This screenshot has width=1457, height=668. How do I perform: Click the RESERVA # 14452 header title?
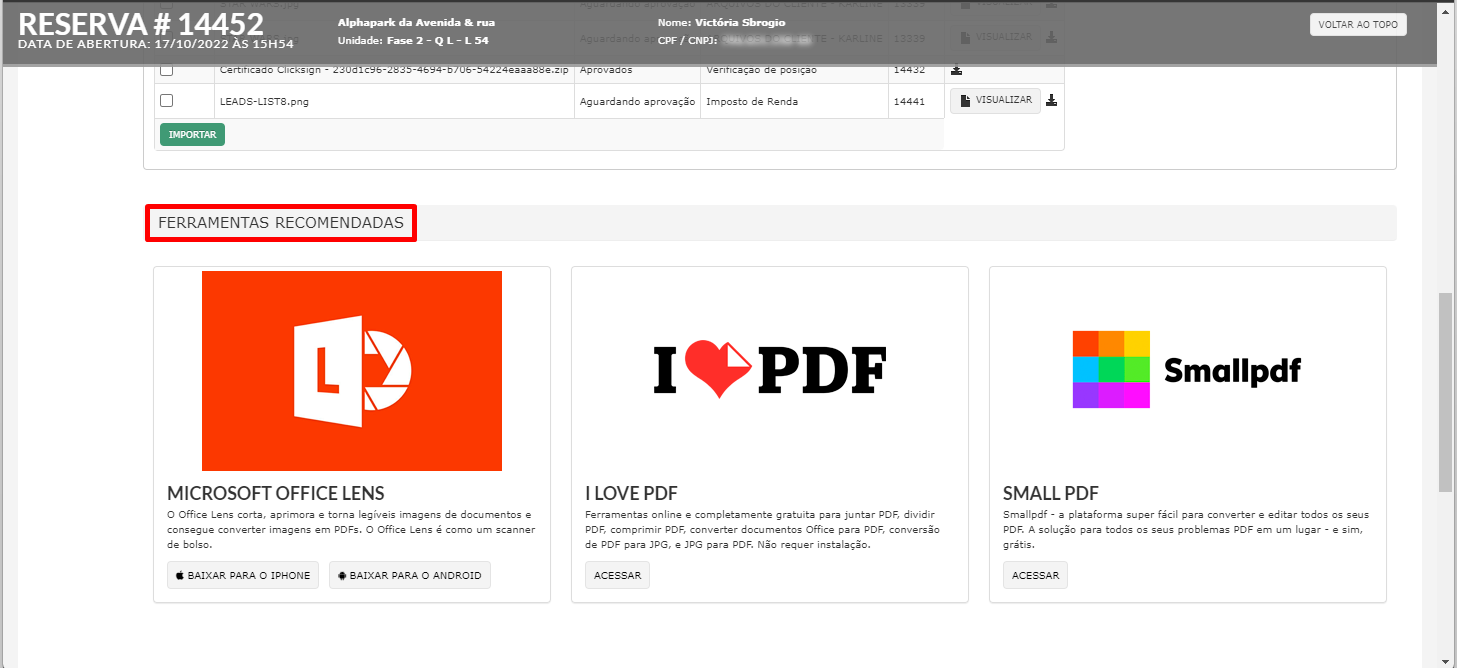click(x=141, y=23)
